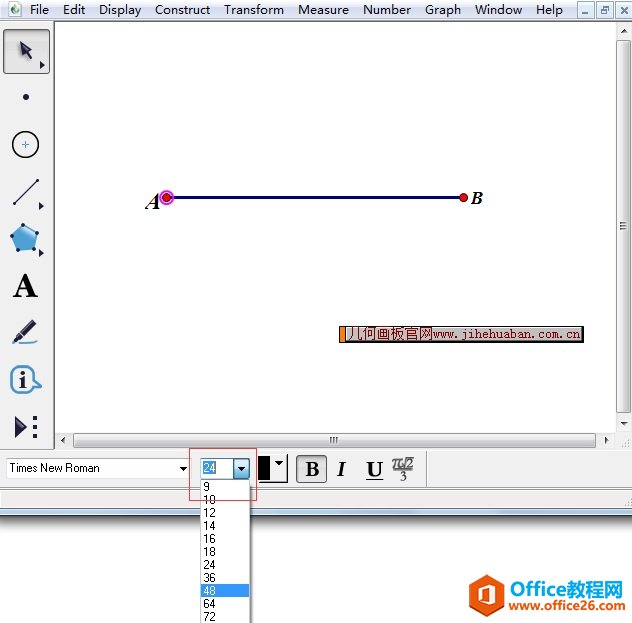Open the font size dropdown arrow

tap(241, 469)
